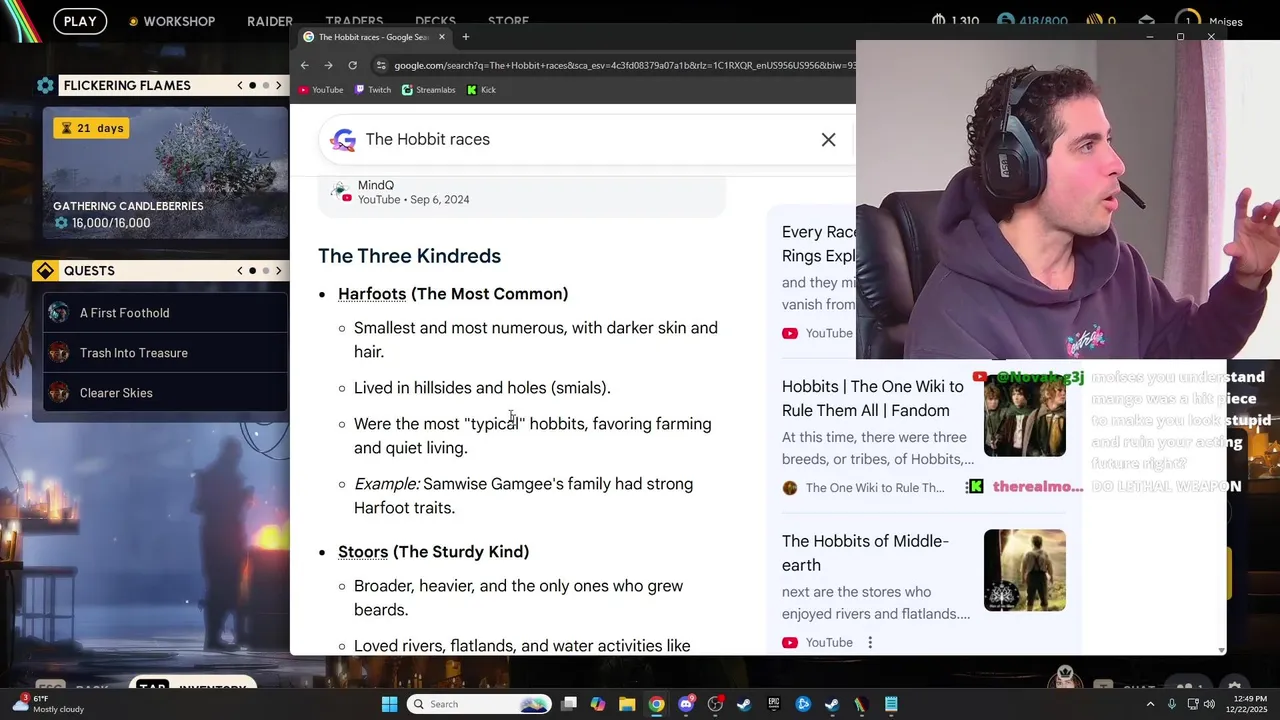Click the Trash Into Treasure quest avatar icon
This screenshot has height=720, width=1280.
pos(59,353)
